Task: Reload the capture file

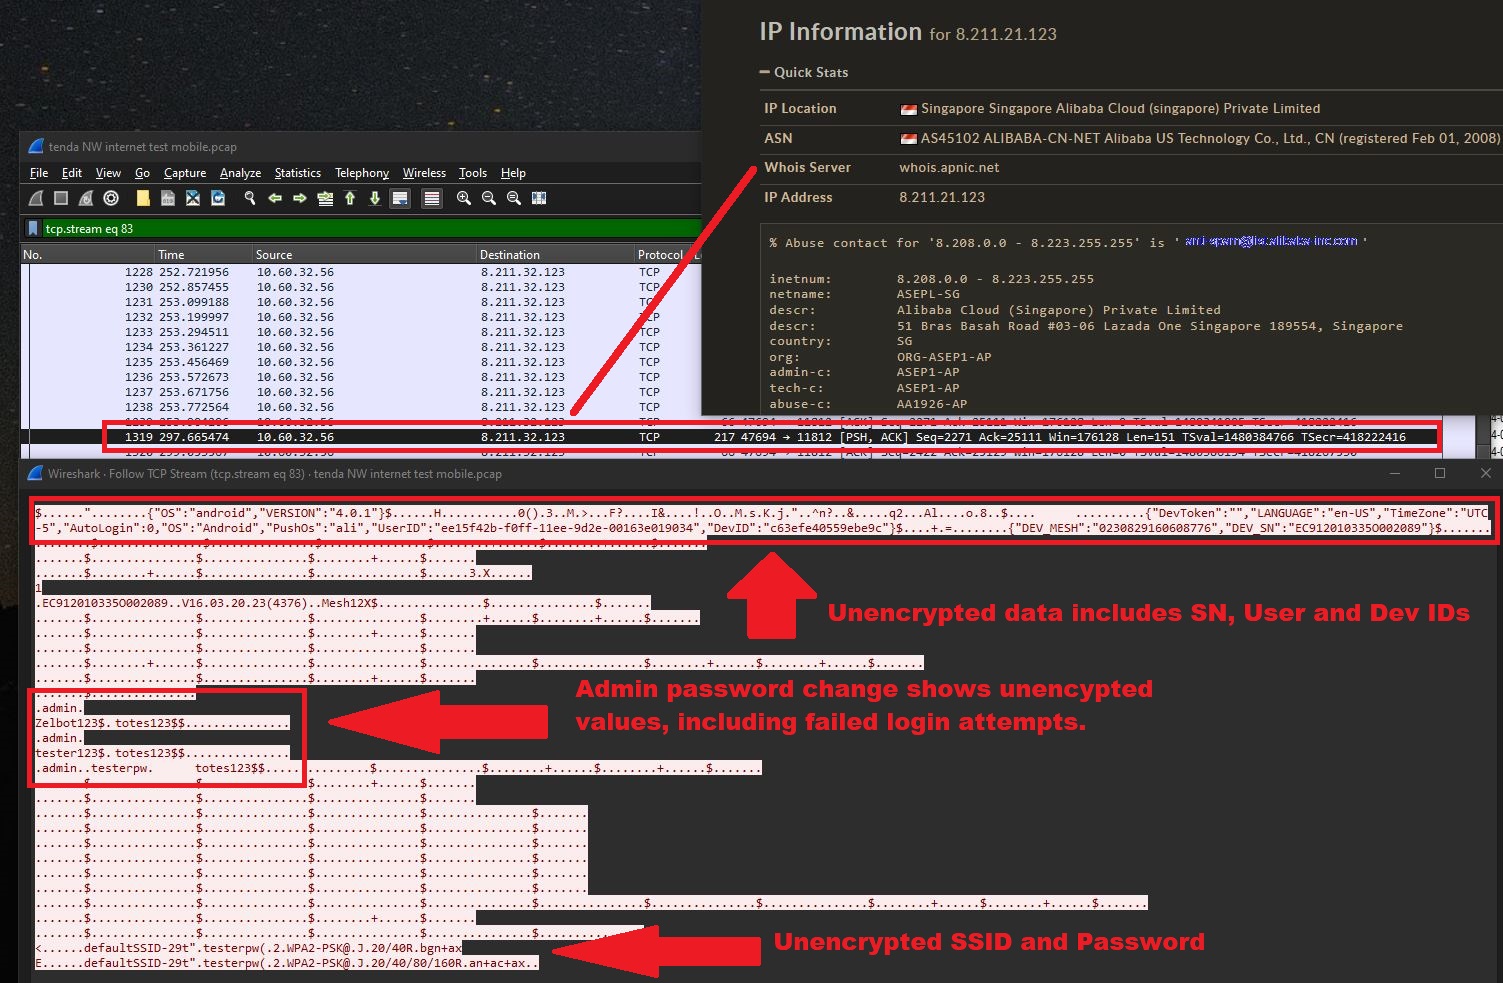Action: point(218,198)
